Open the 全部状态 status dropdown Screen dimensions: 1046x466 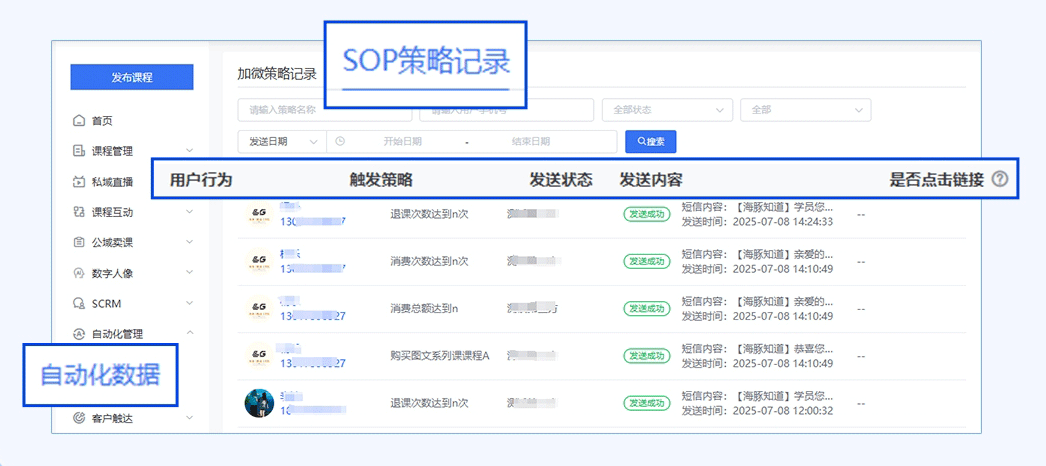(x=667, y=110)
